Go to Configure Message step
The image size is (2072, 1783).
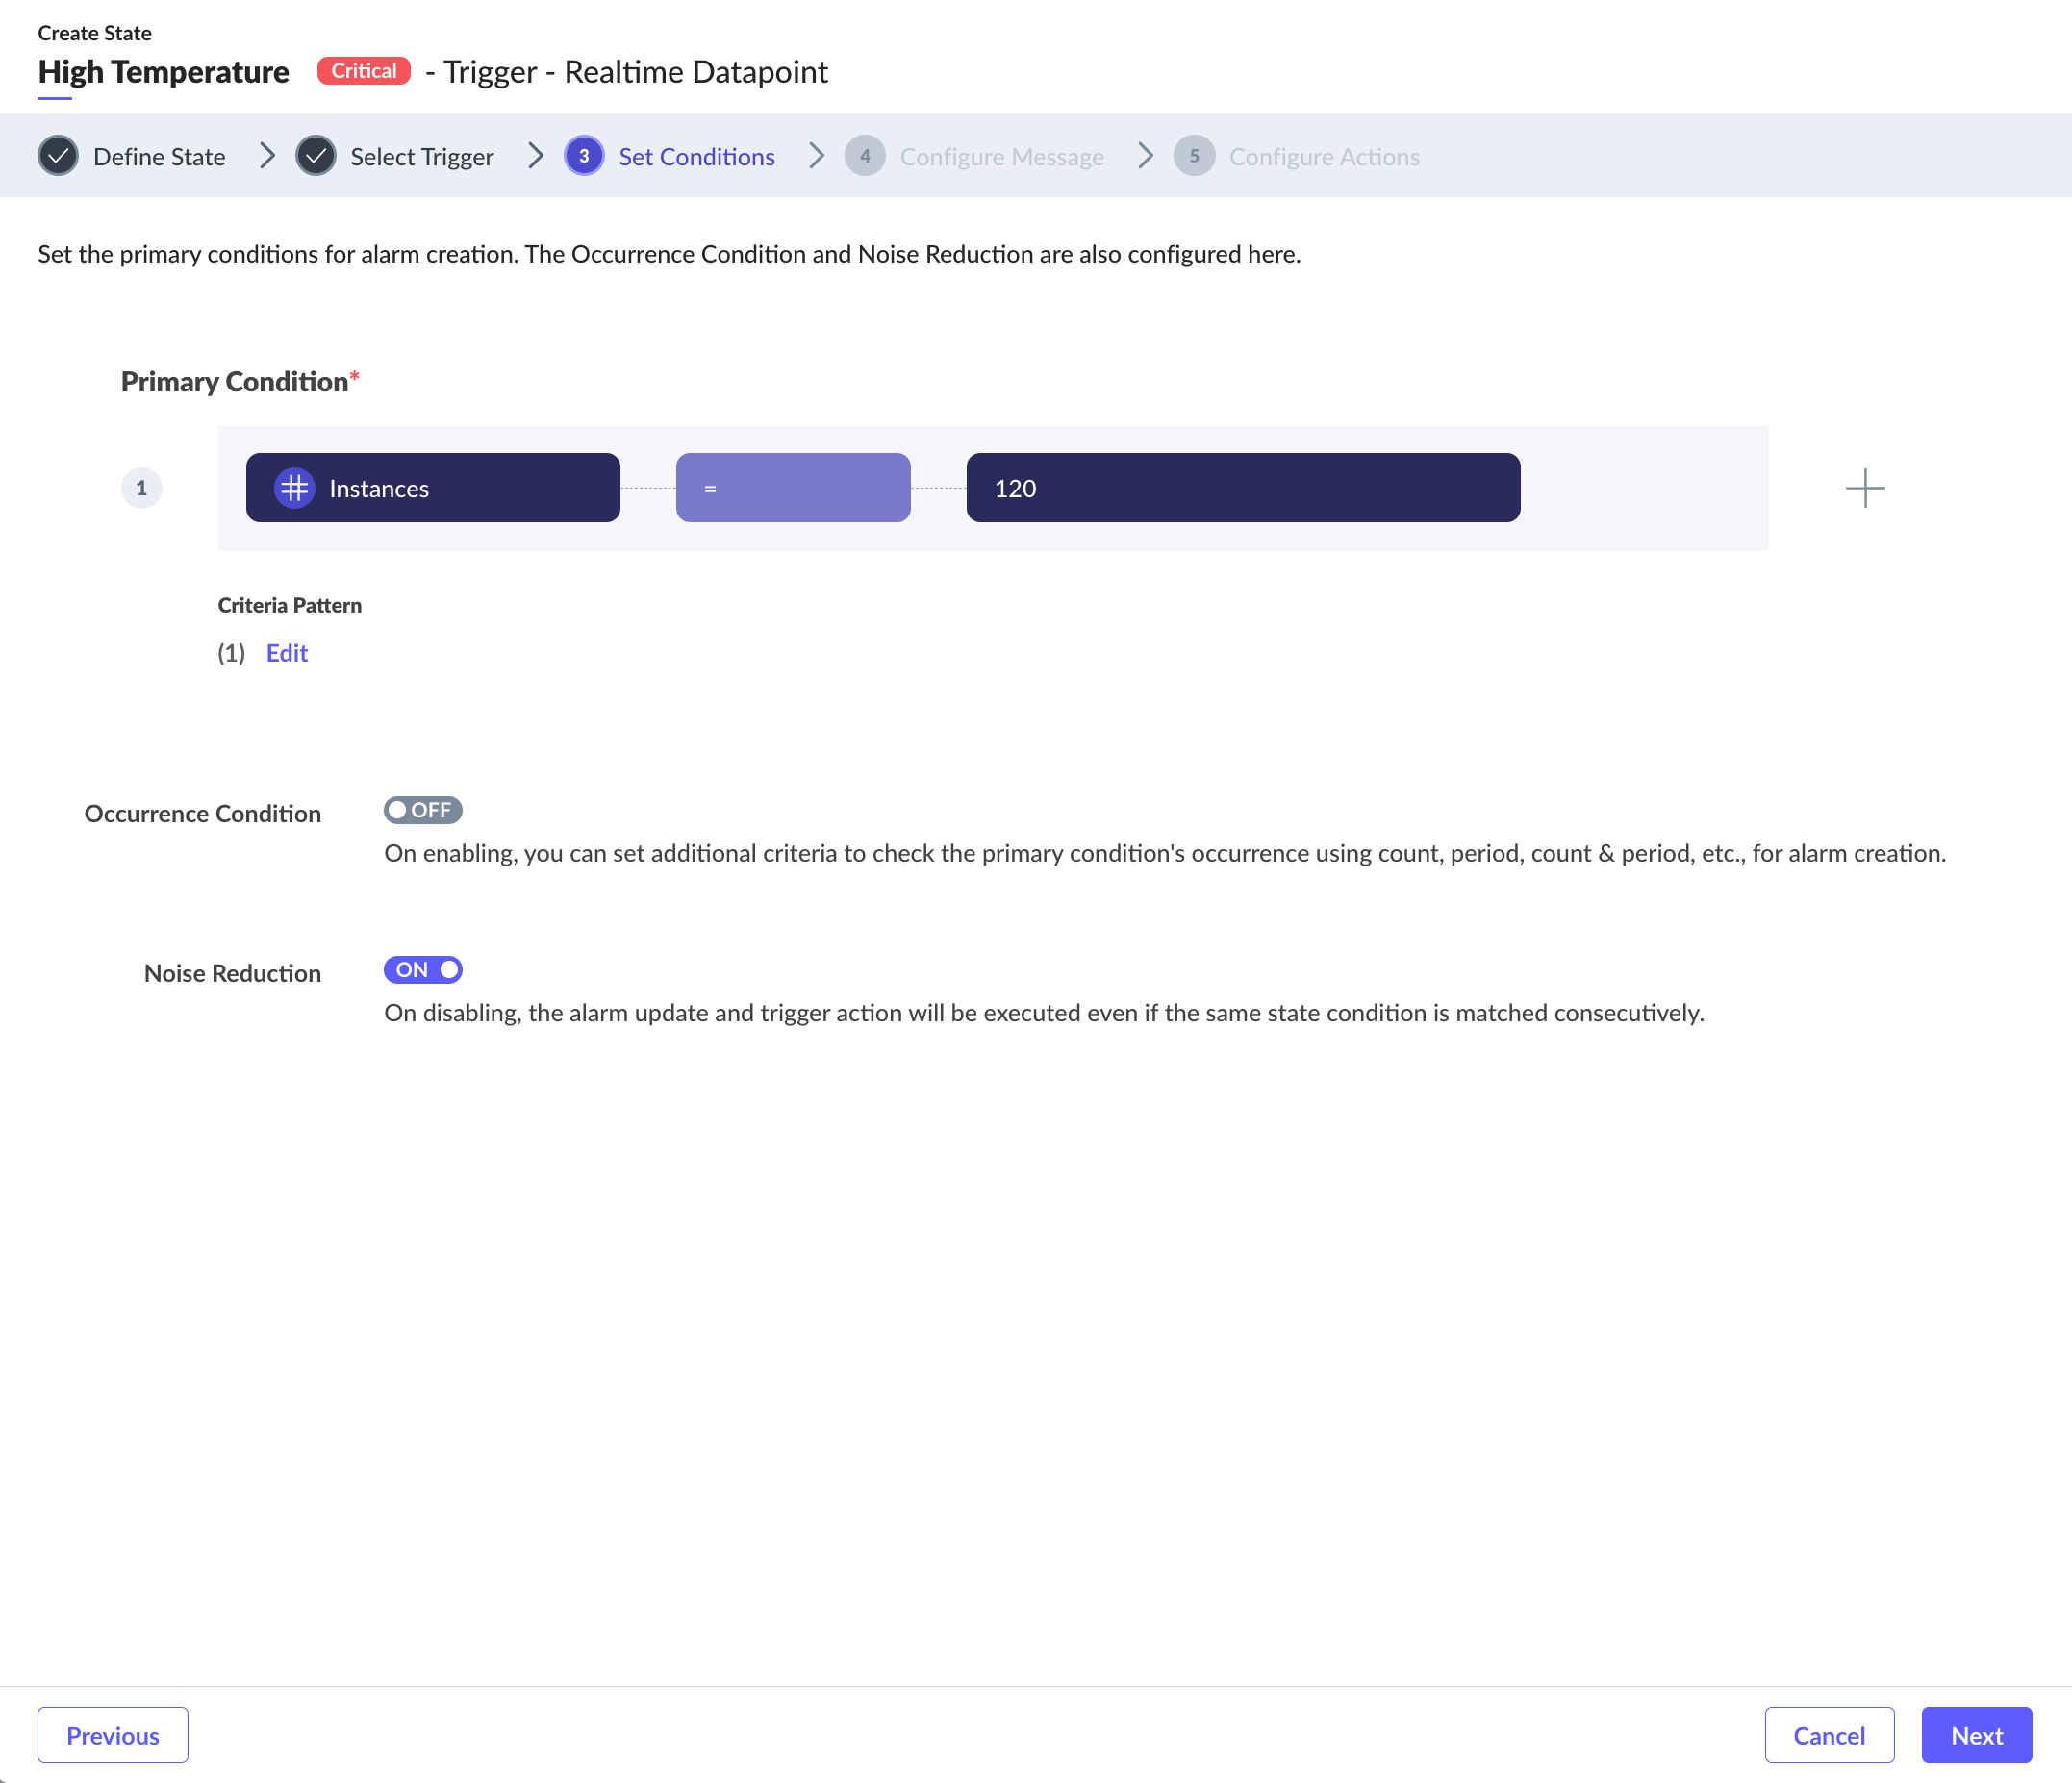click(x=1001, y=157)
